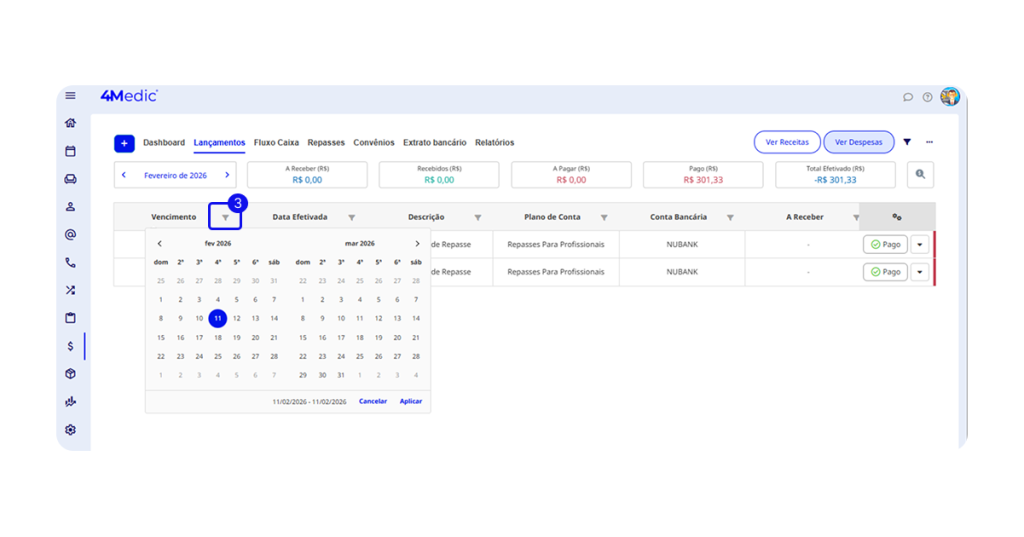Click Cancelar in the date picker
1024x537 pixels.
[x=373, y=401]
